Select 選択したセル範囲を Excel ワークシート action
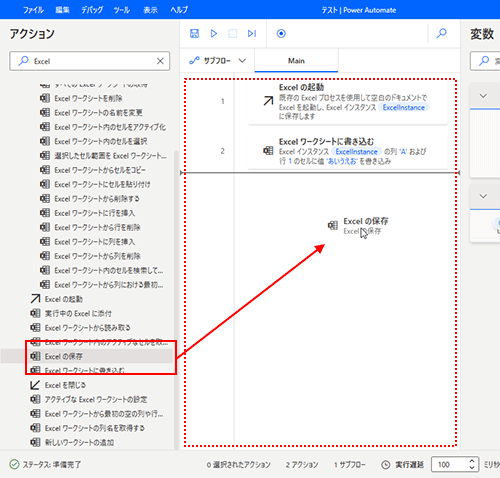Viewport: 500px width, 478px height. [x=110, y=156]
